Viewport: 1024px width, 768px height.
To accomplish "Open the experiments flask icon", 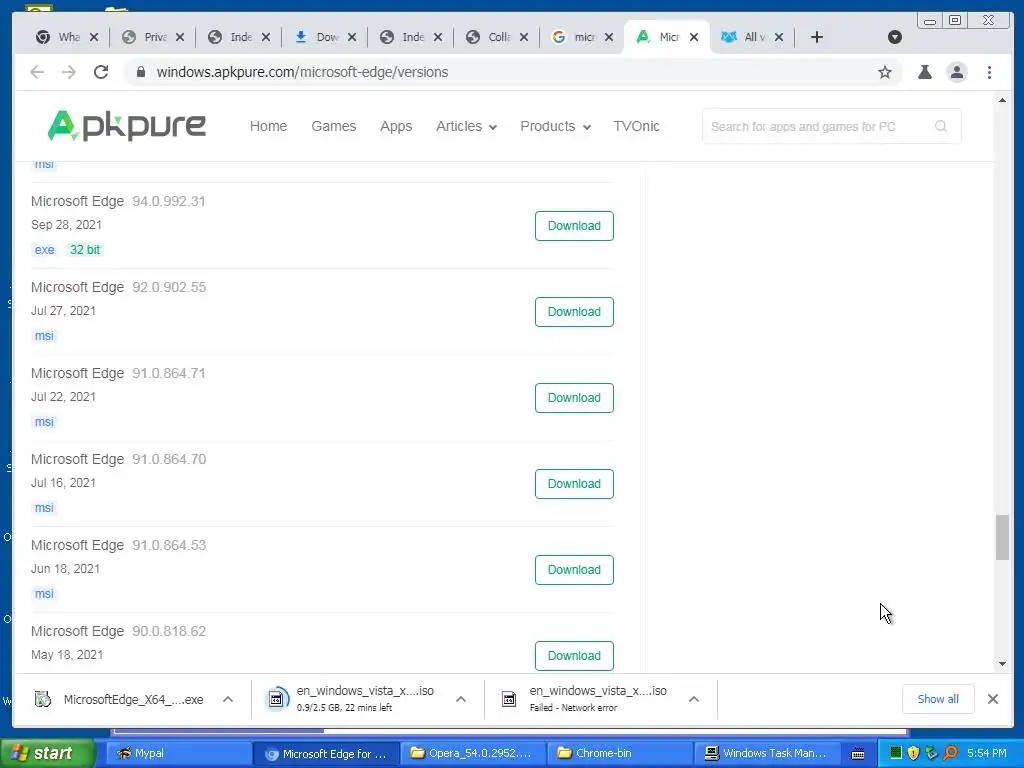I will click(925, 72).
